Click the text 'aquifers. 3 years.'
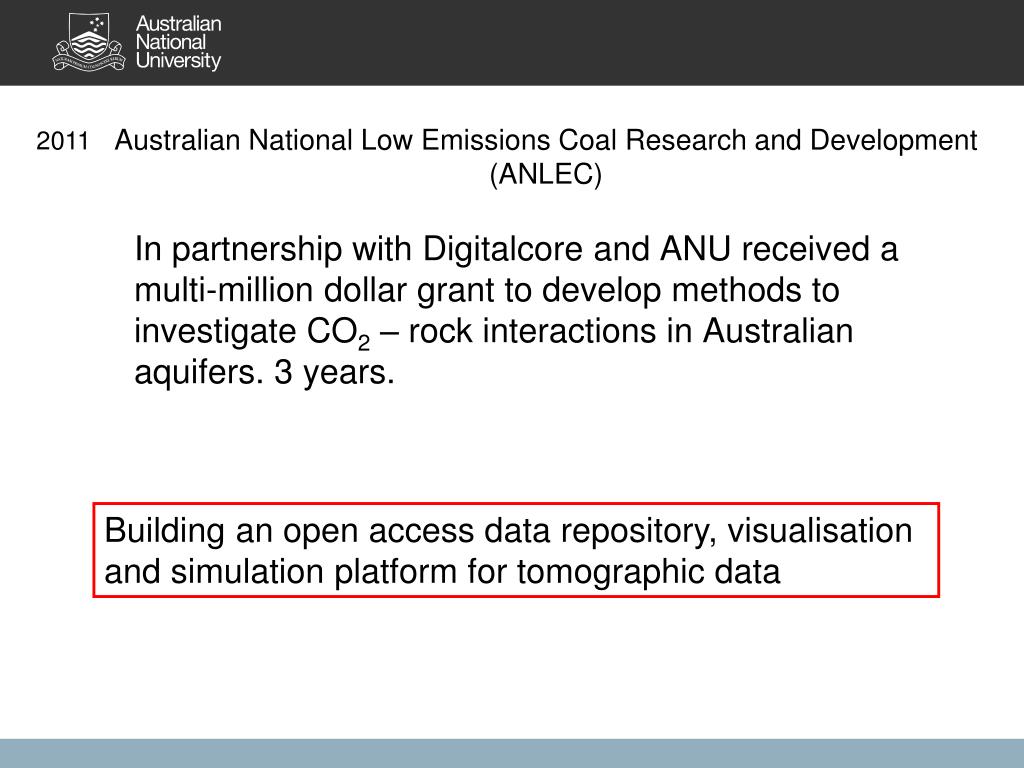 coord(264,373)
